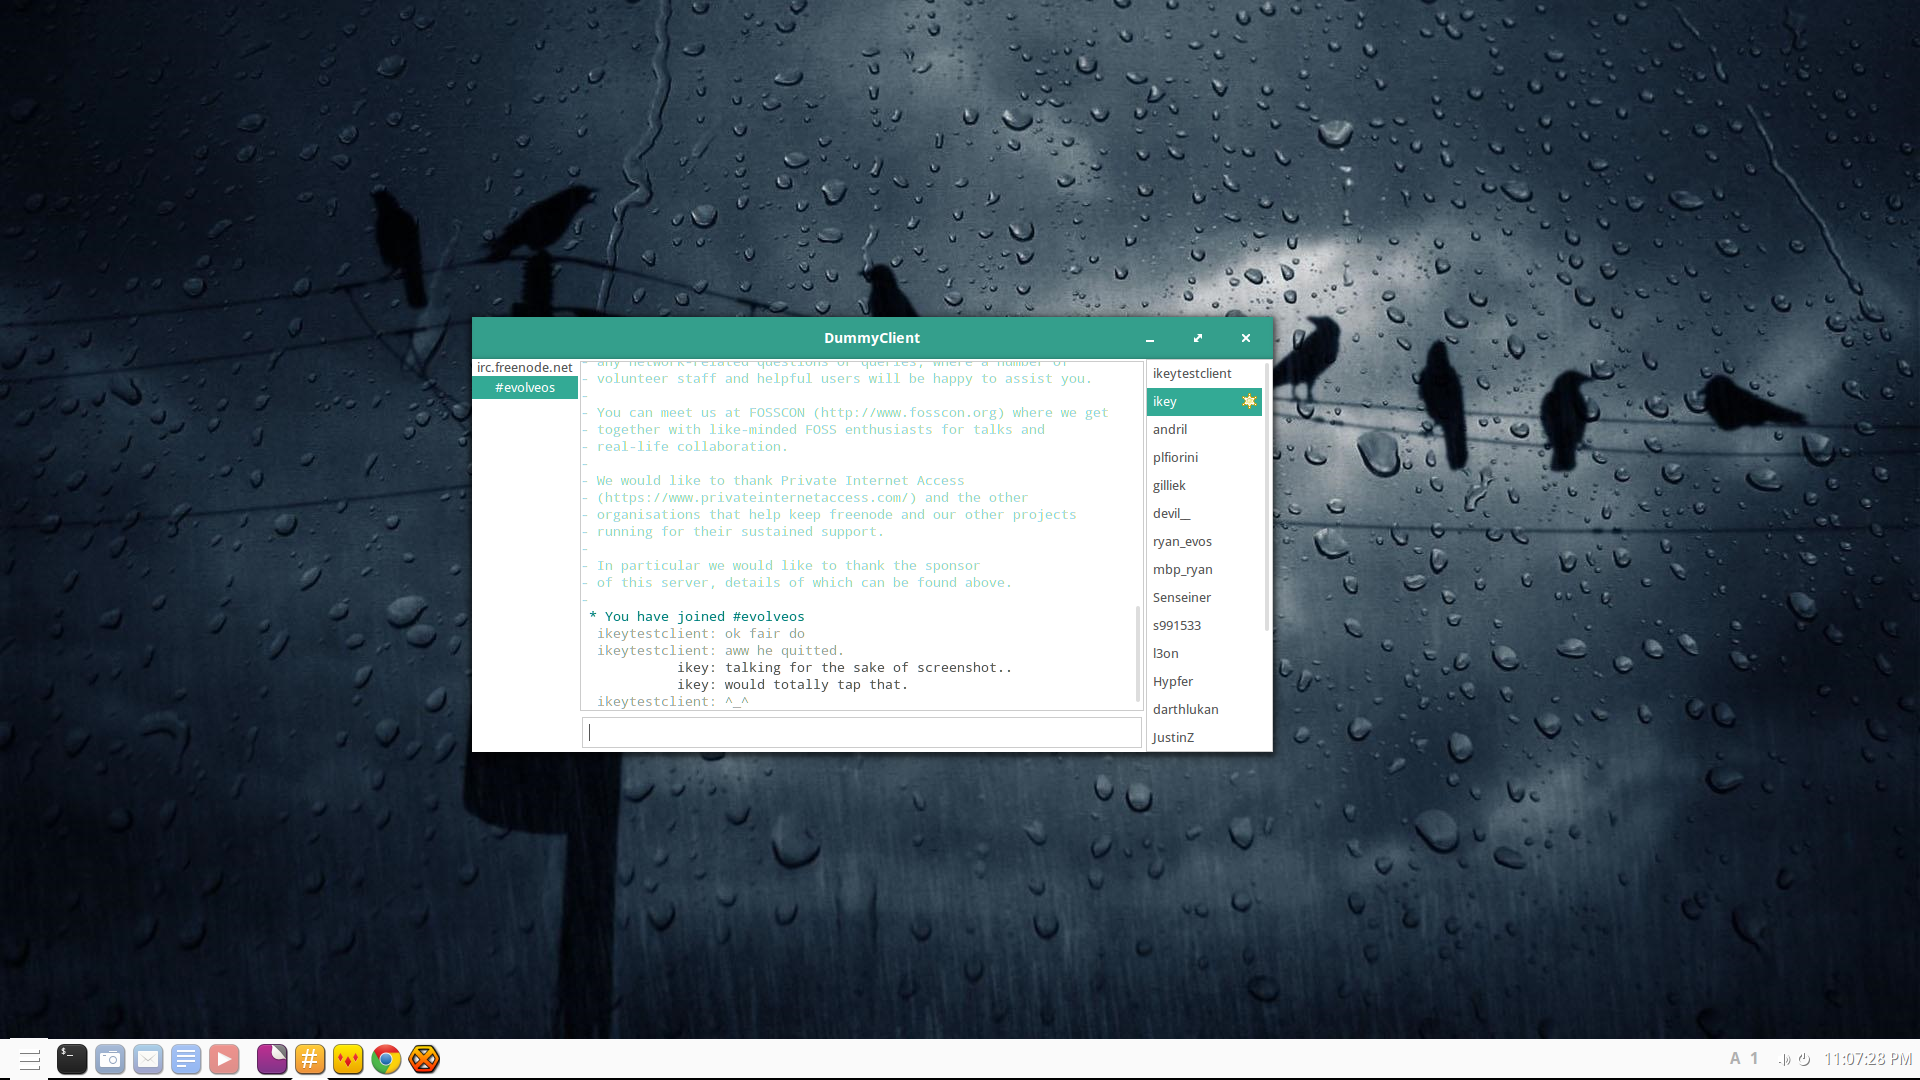Click the message 'talking for the sake of screenshot..'
The image size is (1920, 1080).
(x=868, y=668)
